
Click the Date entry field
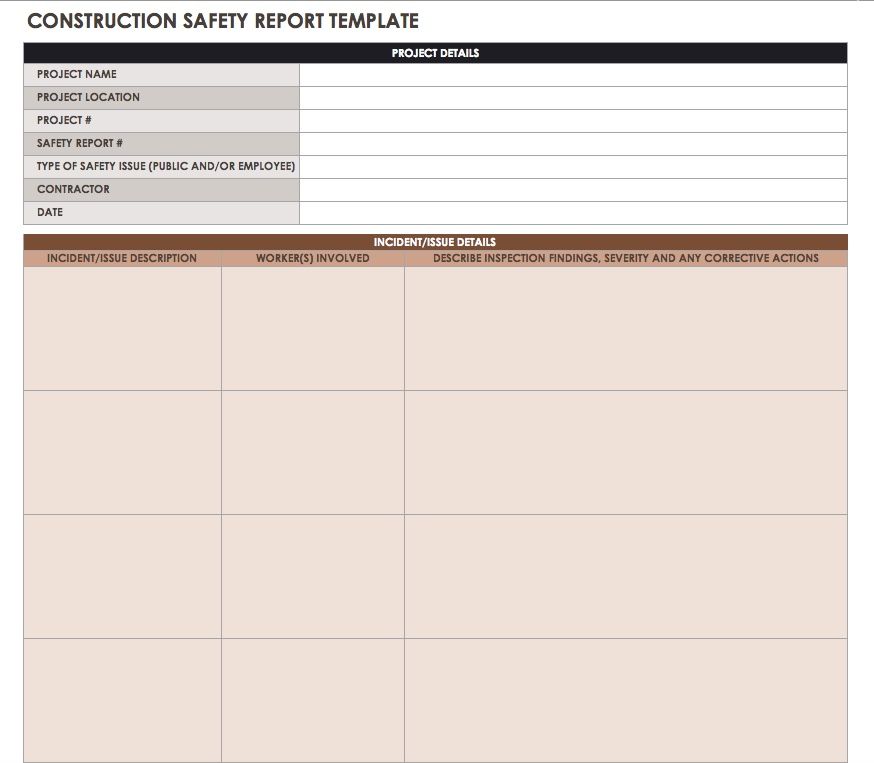coord(572,213)
